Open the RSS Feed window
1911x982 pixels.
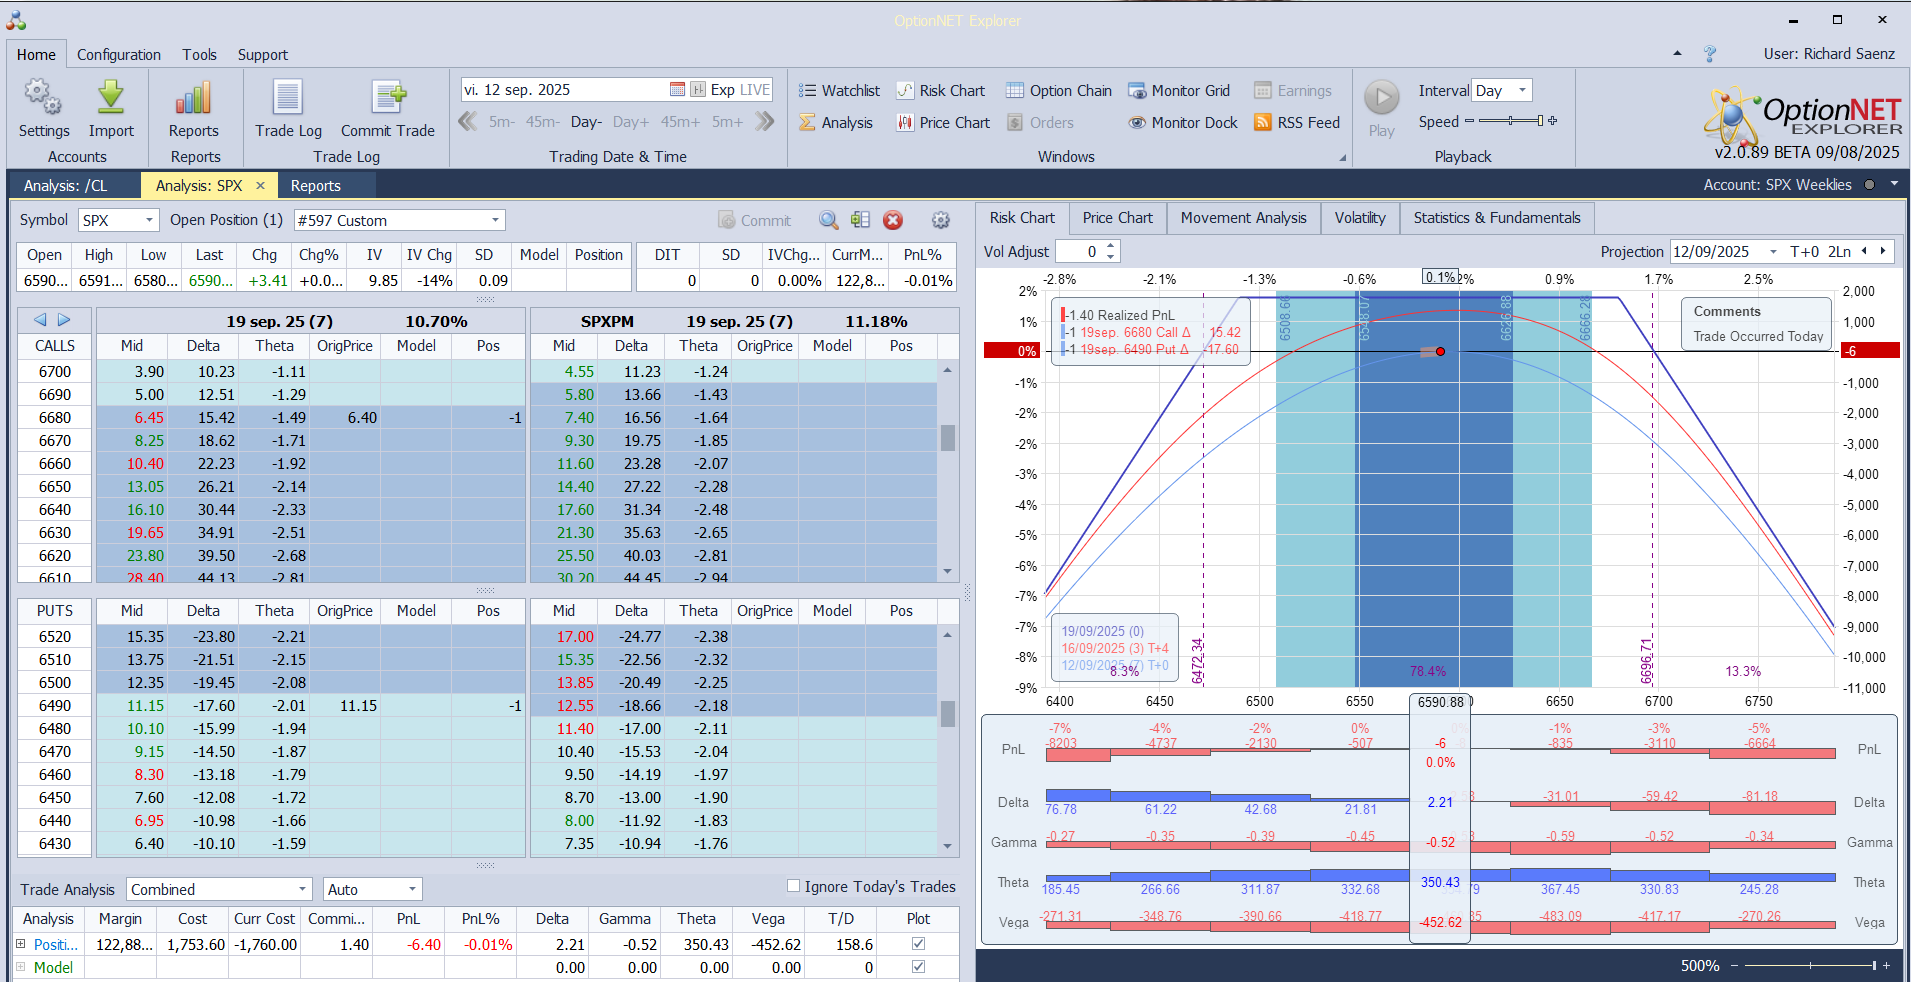(1297, 123)
